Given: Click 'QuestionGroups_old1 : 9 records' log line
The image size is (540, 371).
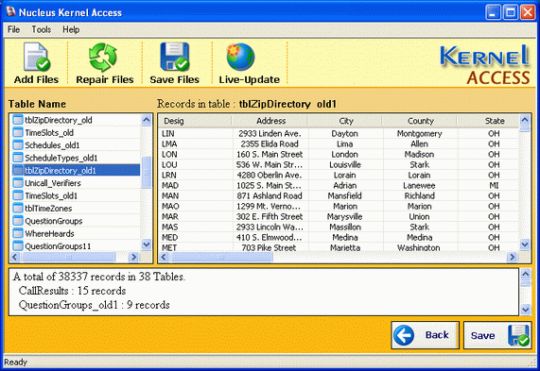Looking at the screenshot, I should pyautogui.click(x=94, y=305).
